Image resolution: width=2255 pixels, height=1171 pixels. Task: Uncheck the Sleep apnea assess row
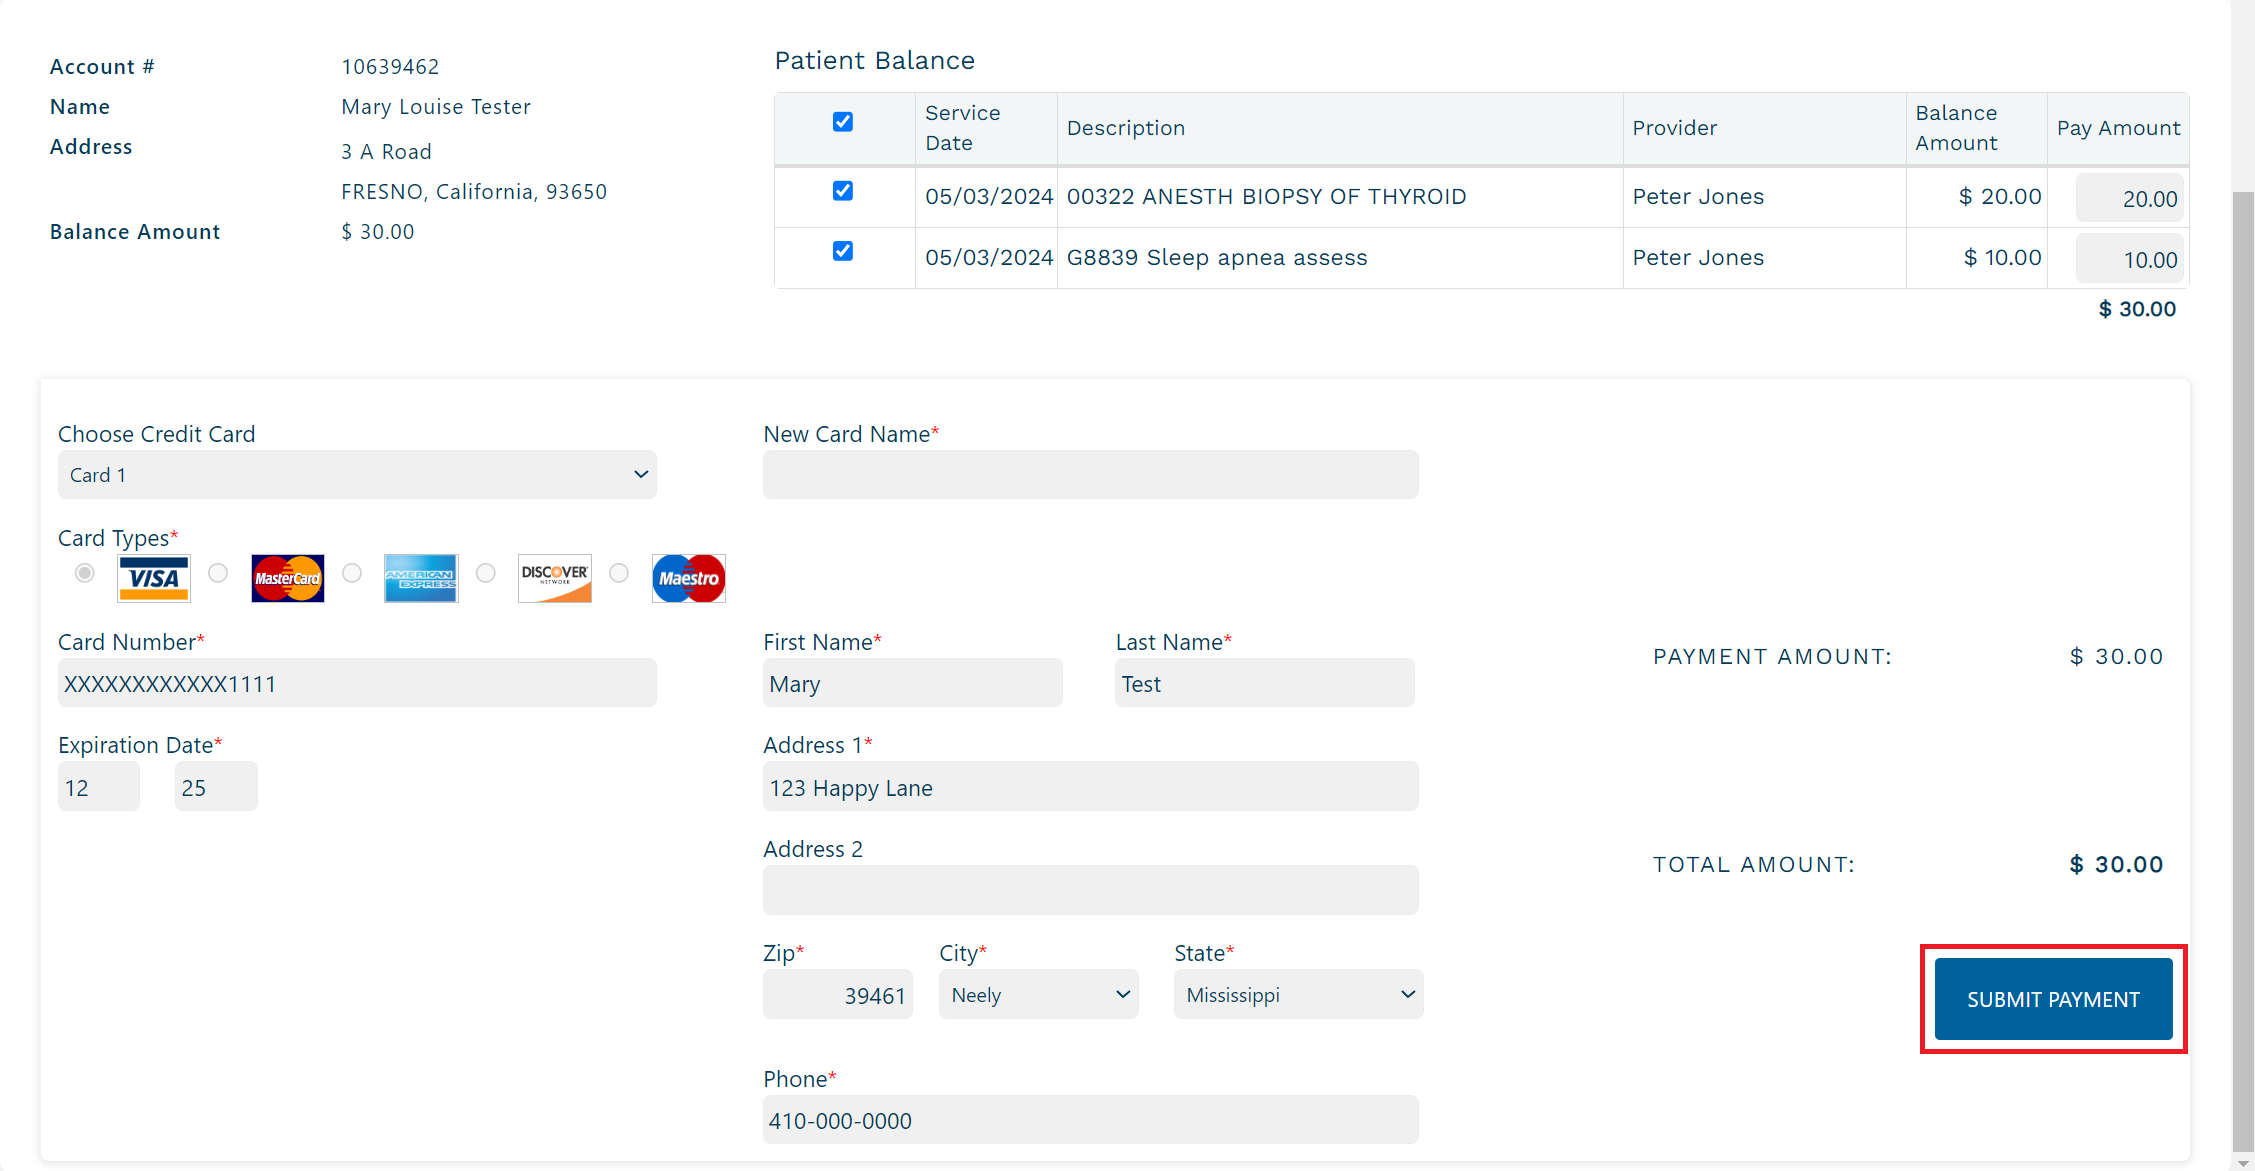[x=843, y=251]
